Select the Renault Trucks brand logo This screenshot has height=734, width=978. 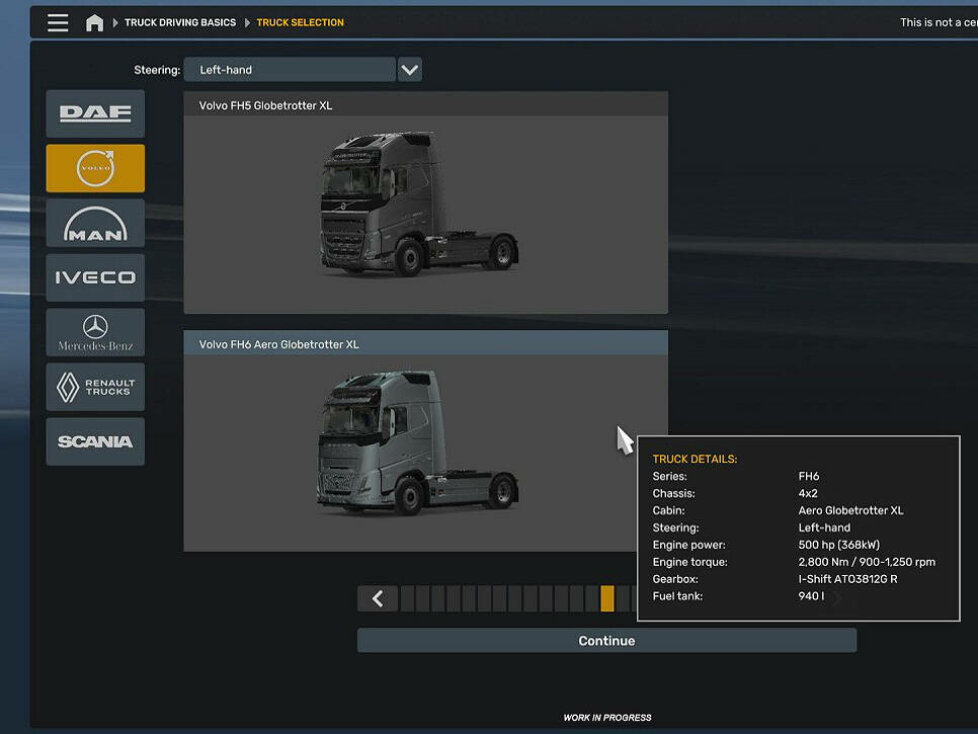click(x=95, y=387)
